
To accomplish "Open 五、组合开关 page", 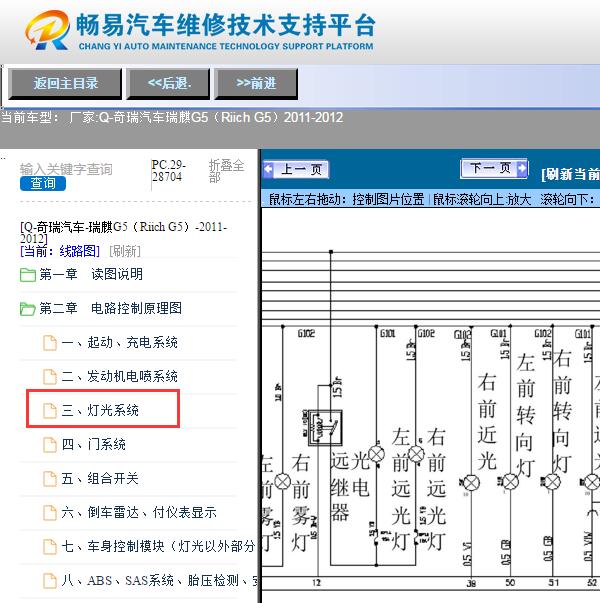I will pos(100,478).
